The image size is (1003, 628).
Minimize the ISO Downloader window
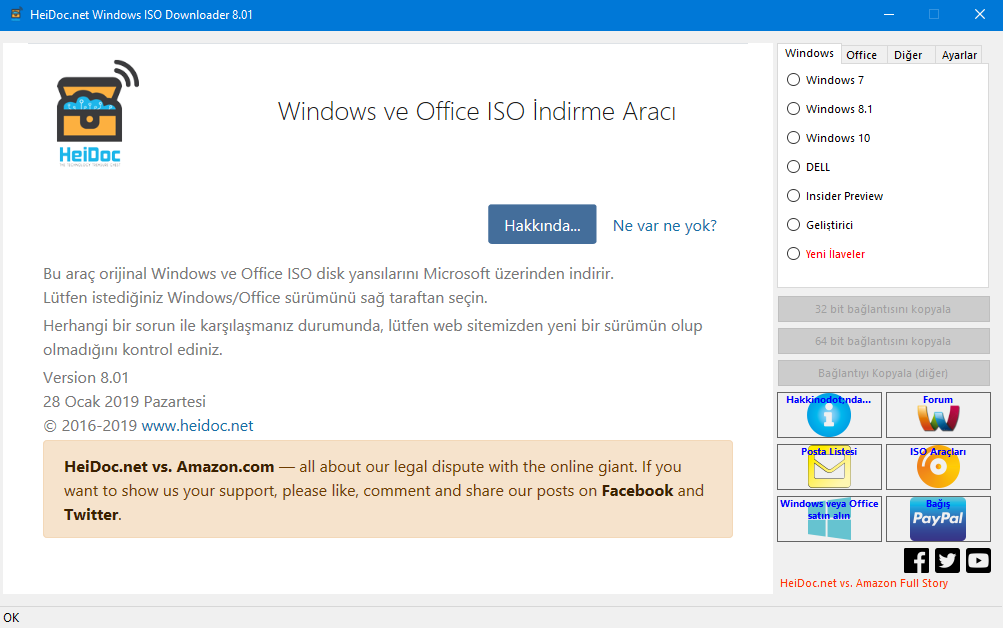888,14
